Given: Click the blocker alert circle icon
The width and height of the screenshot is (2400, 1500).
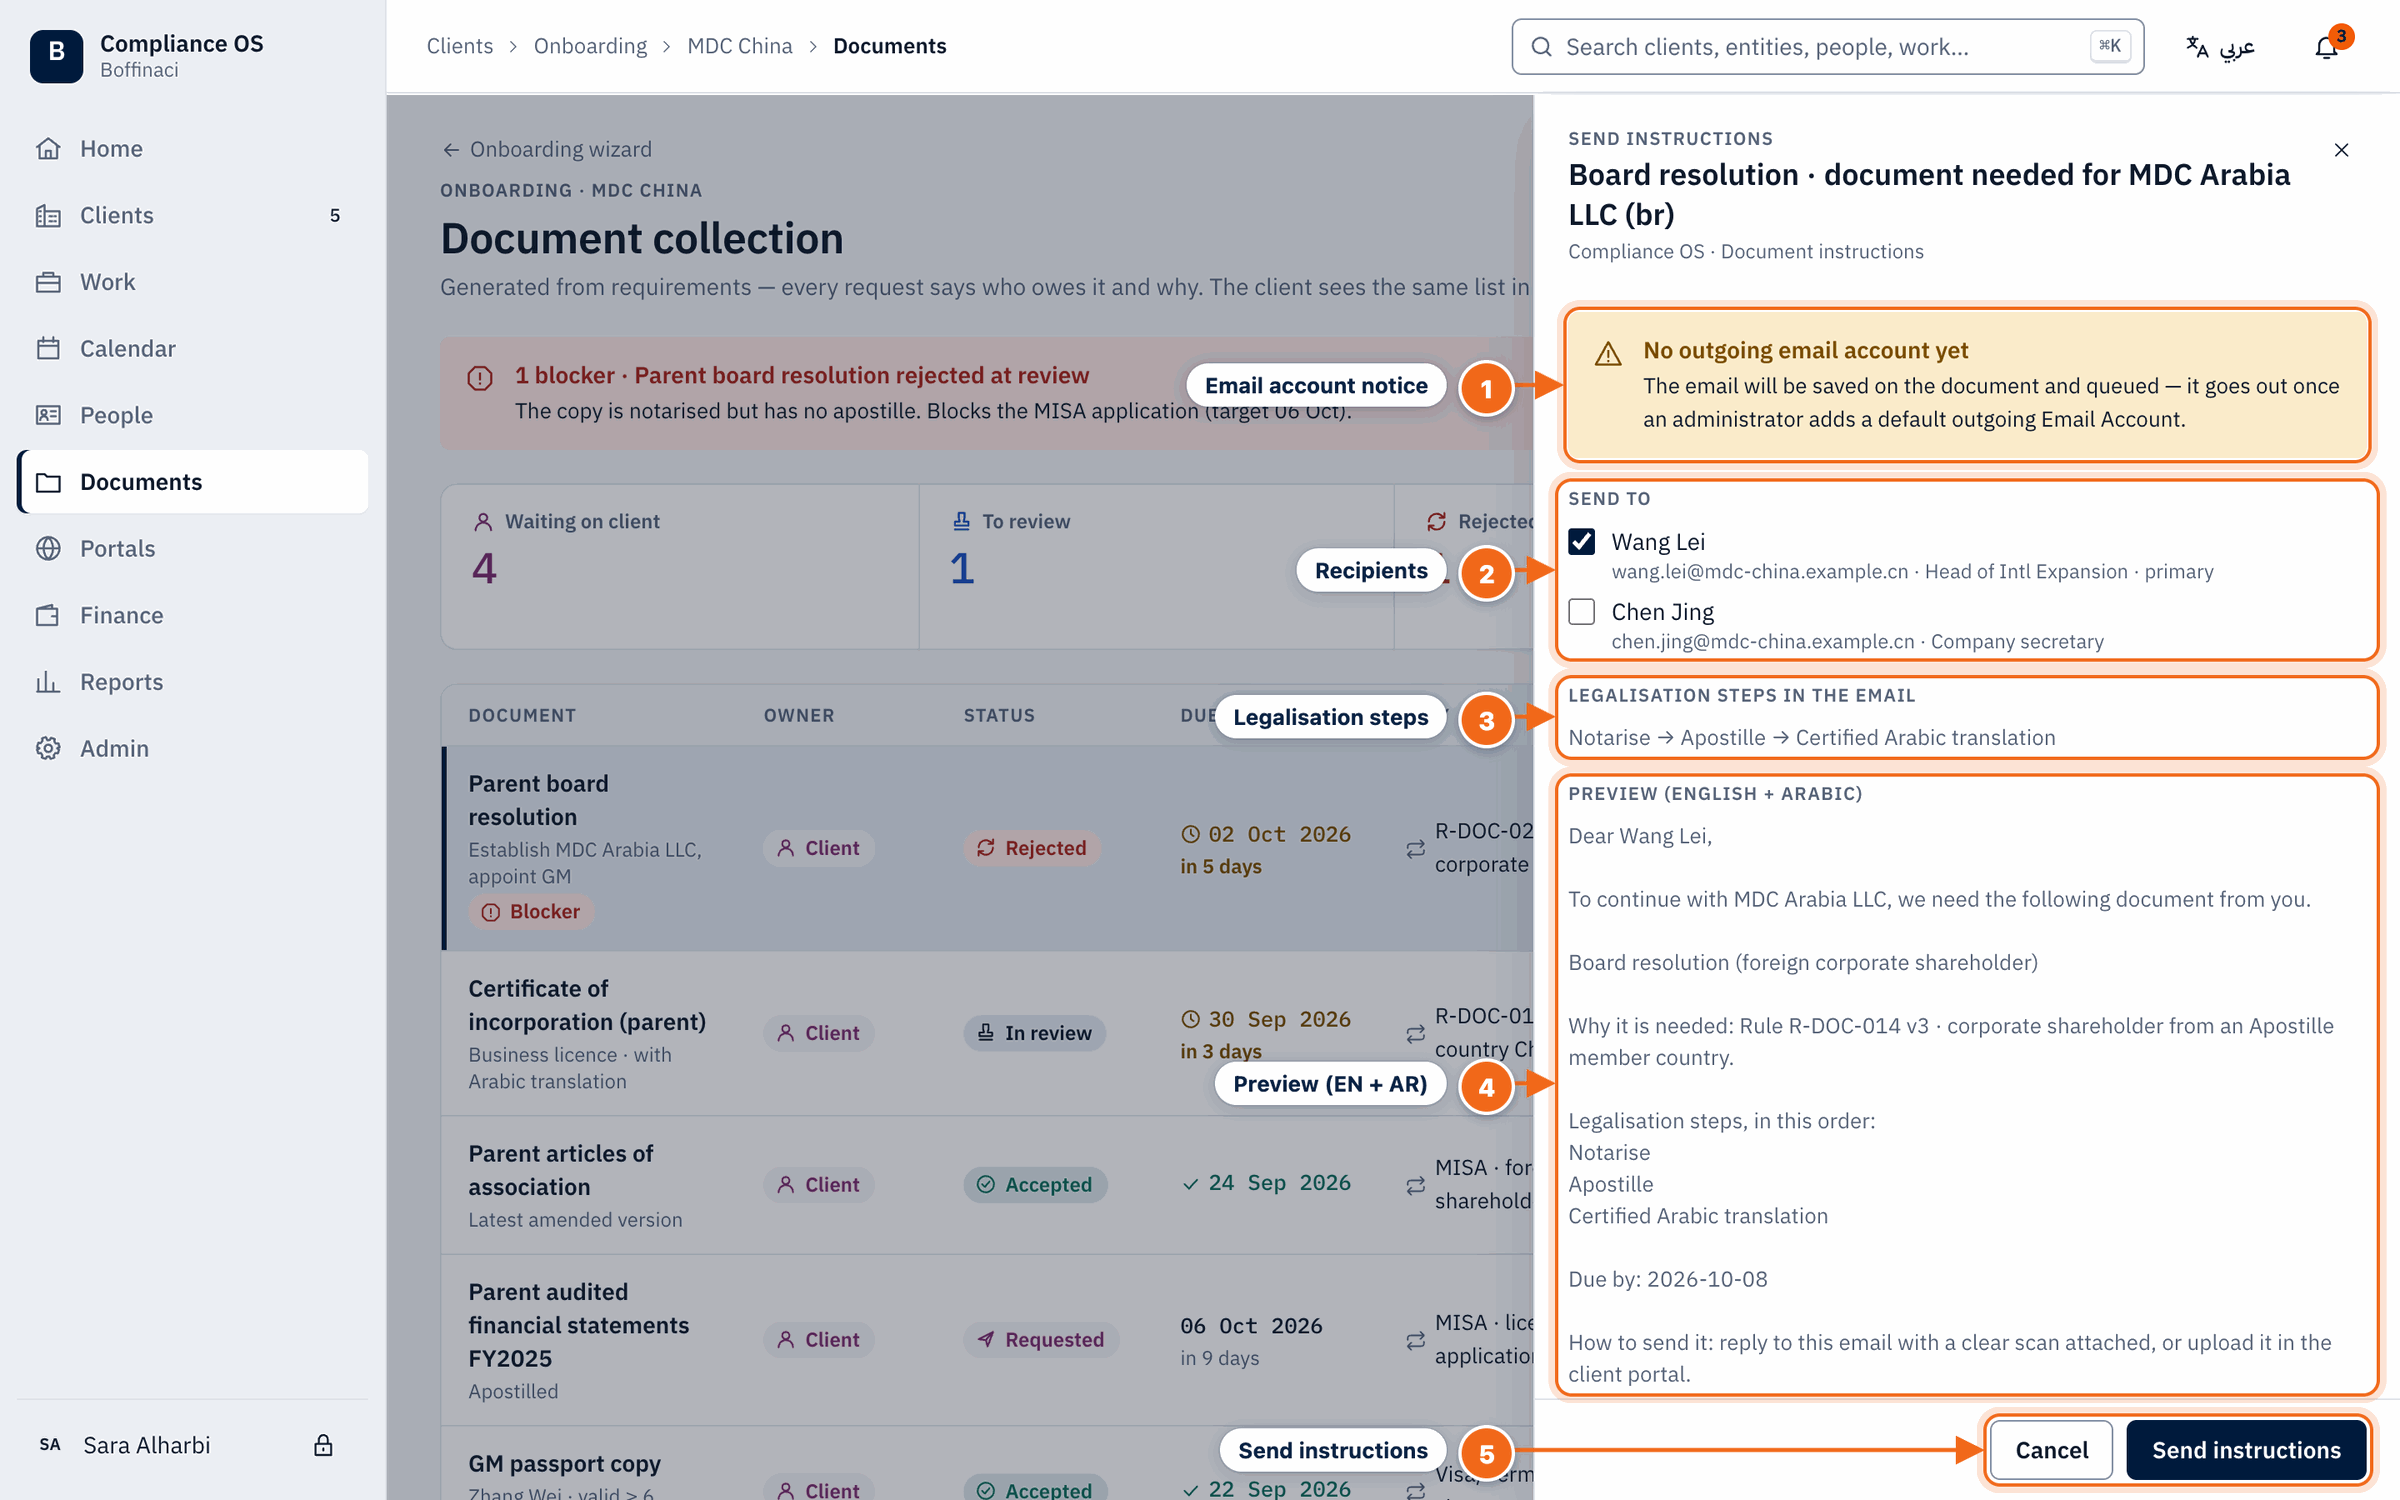Looking at the screenshot, I should click(480, 378).
